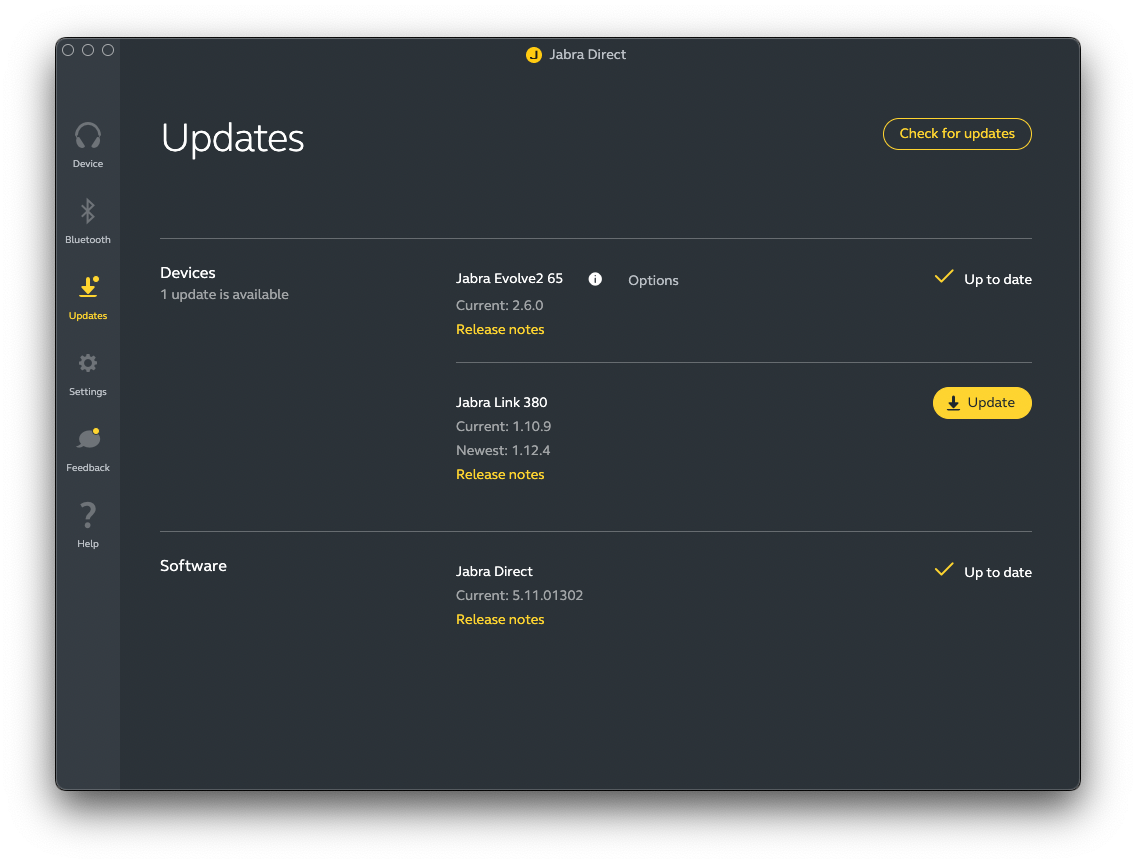
Task: Open the Settings gear icon
Action: tap(88, 363)
